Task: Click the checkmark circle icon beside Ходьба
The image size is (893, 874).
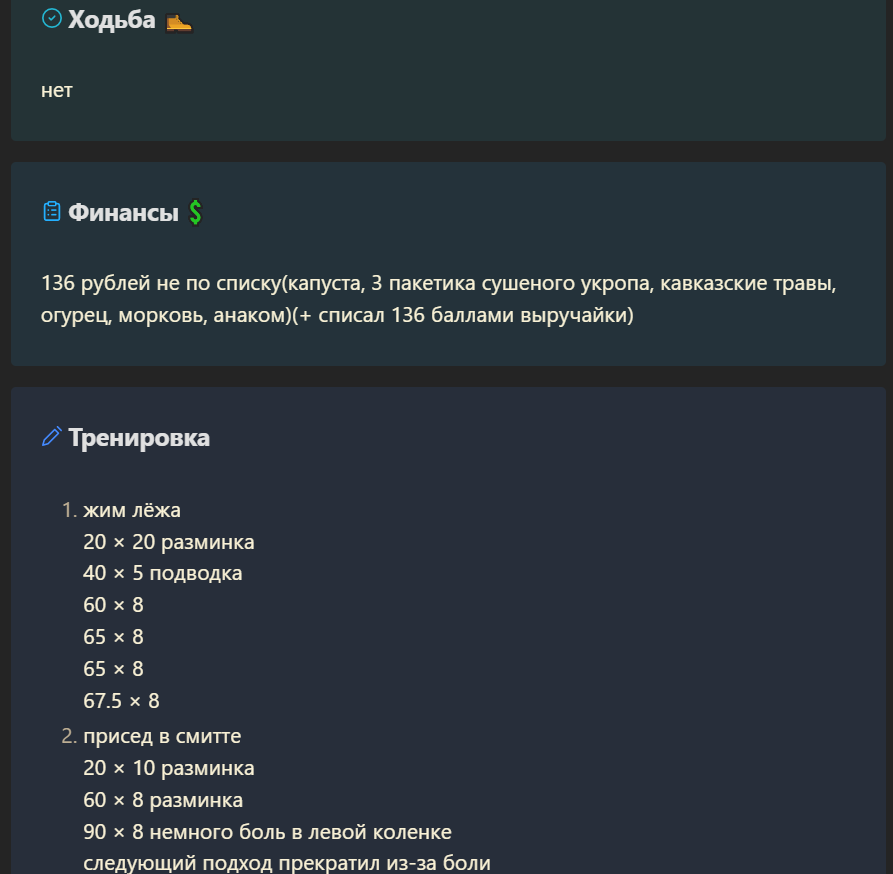Action: [x=52, y=19]
